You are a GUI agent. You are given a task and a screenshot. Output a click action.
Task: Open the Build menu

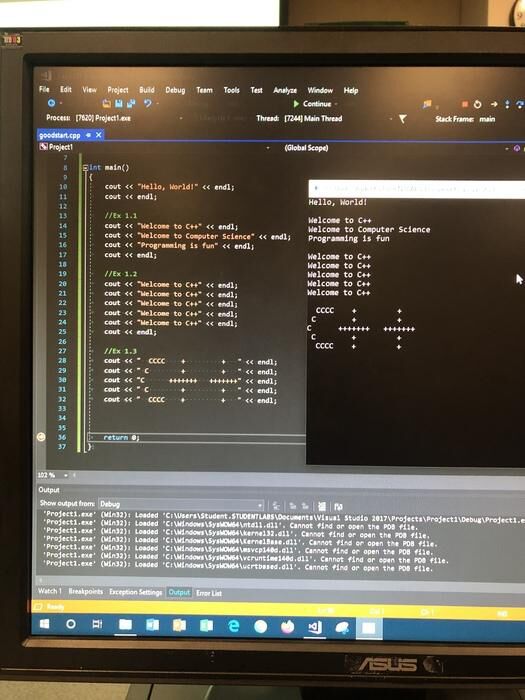pyautogui.click(x=147, y=90)
